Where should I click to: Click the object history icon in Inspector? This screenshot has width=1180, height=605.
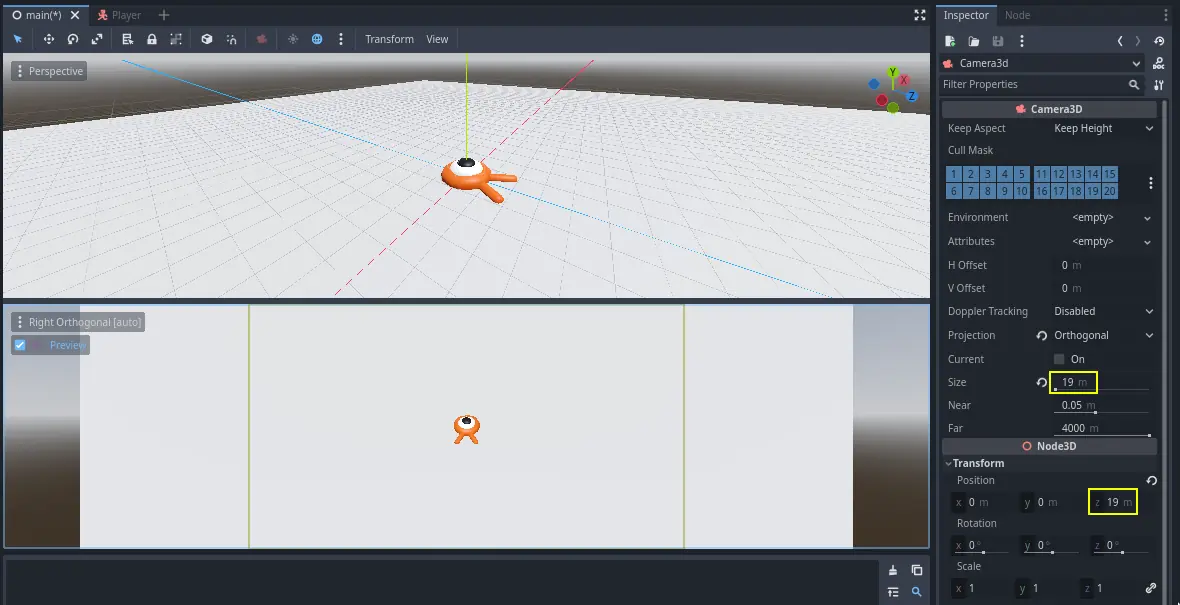pos(1159,41)
